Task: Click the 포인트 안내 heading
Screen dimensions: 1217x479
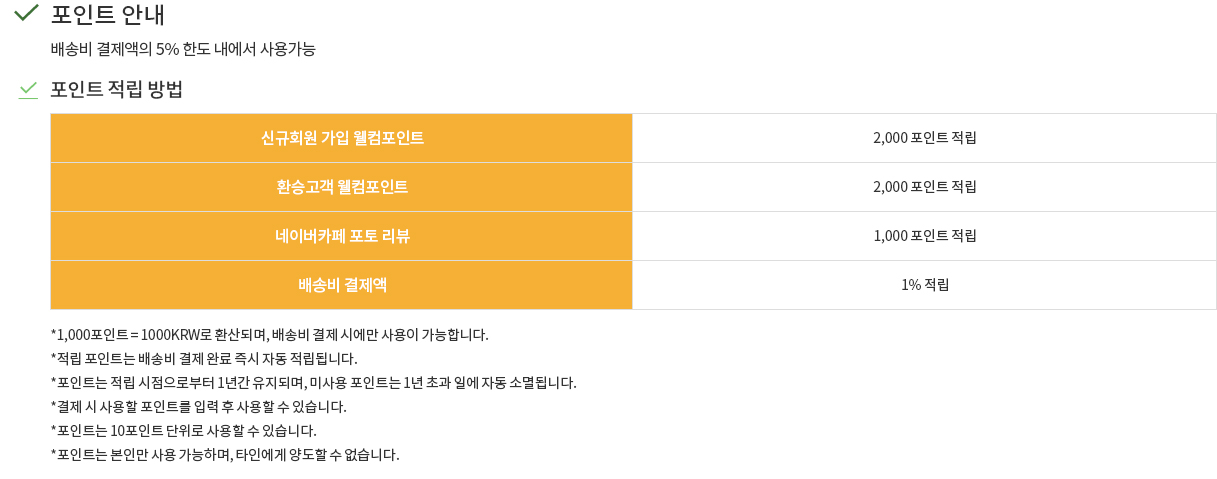Action: (x=108, y=15)
